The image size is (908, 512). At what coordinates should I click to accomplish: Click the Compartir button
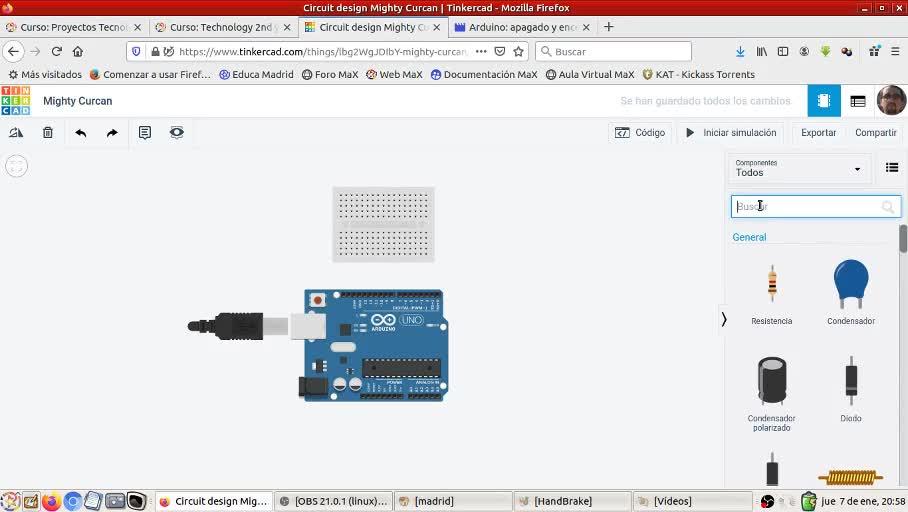click(876, 133)
